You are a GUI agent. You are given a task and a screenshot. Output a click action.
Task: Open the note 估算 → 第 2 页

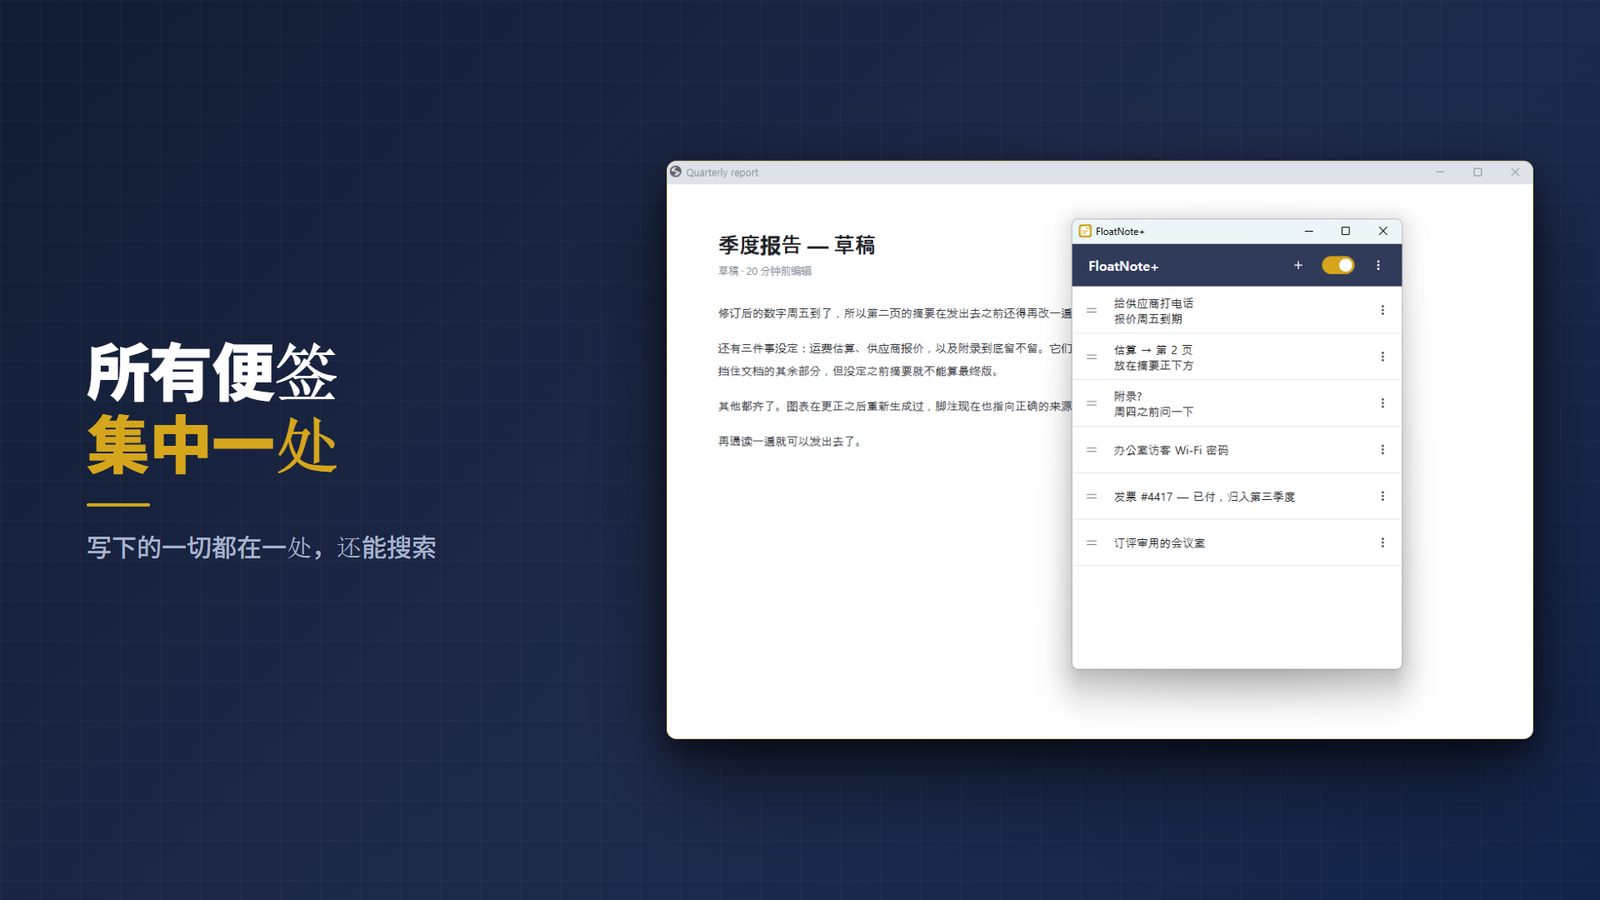(1237, 357)
